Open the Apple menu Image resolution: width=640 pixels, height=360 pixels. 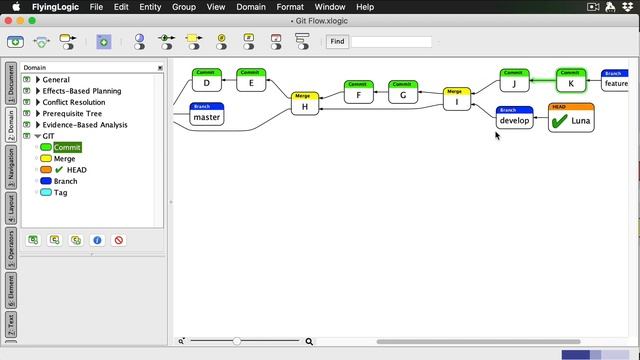tap(16, 7)
